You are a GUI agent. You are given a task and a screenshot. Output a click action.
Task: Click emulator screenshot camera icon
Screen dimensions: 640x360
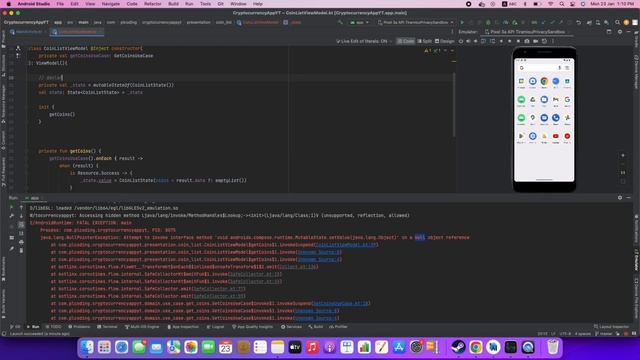coord(527,41)
